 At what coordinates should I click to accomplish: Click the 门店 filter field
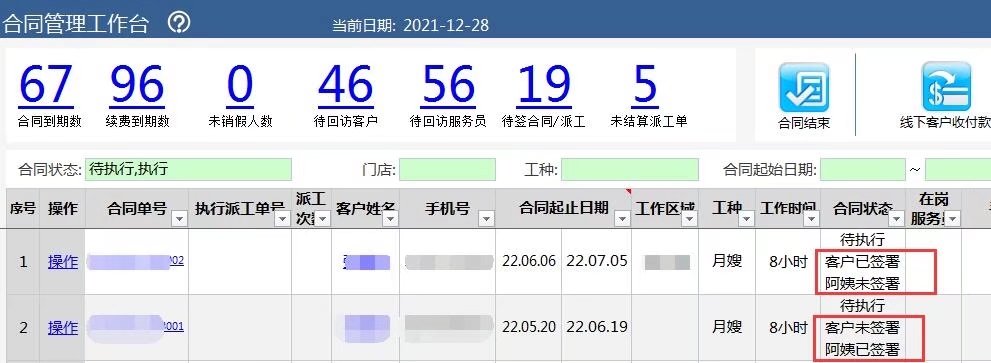click(447, 169)
